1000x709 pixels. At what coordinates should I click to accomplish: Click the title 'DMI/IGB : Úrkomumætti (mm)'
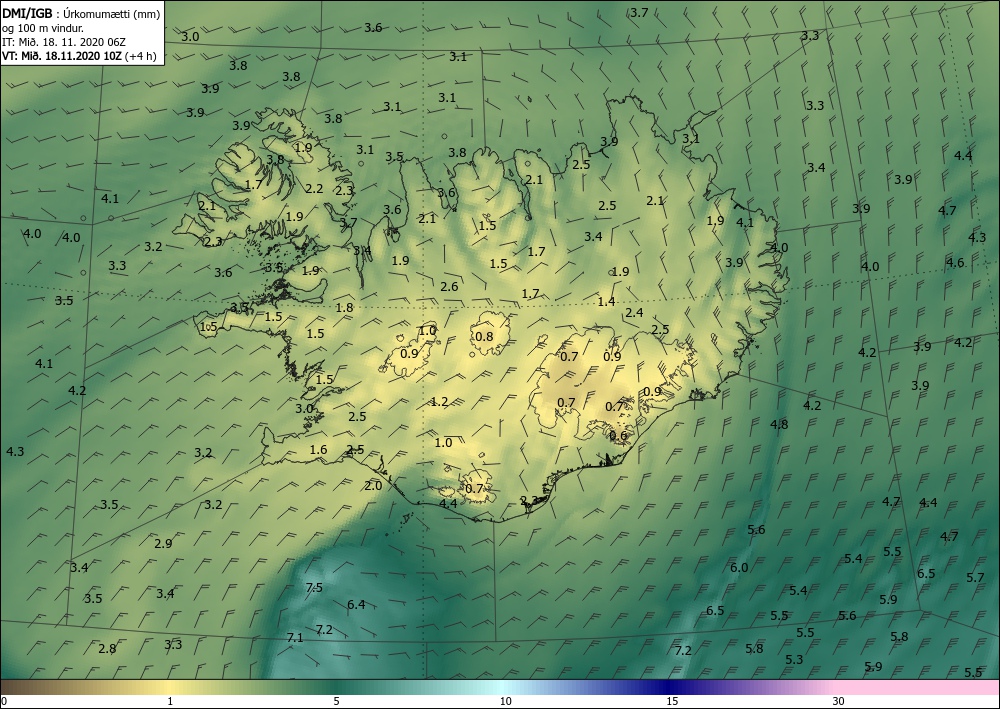(81, 13)
